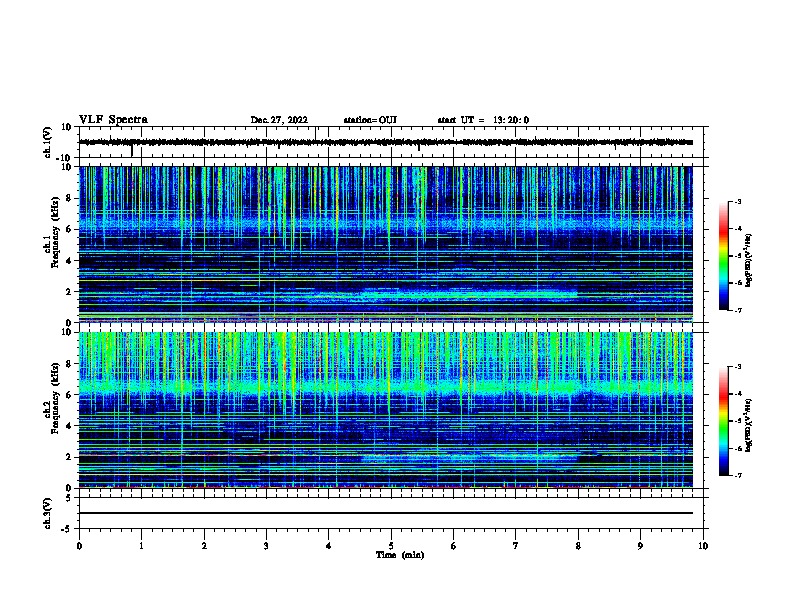
Task: Click the ch.3 flat voltage line
Action: coord(386,513)
